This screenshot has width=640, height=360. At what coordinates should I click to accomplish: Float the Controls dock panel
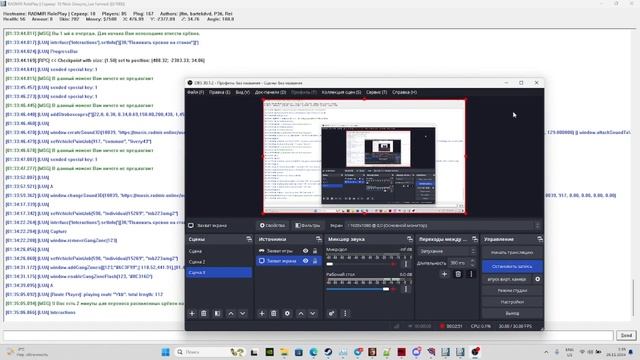tap(540, 239)
